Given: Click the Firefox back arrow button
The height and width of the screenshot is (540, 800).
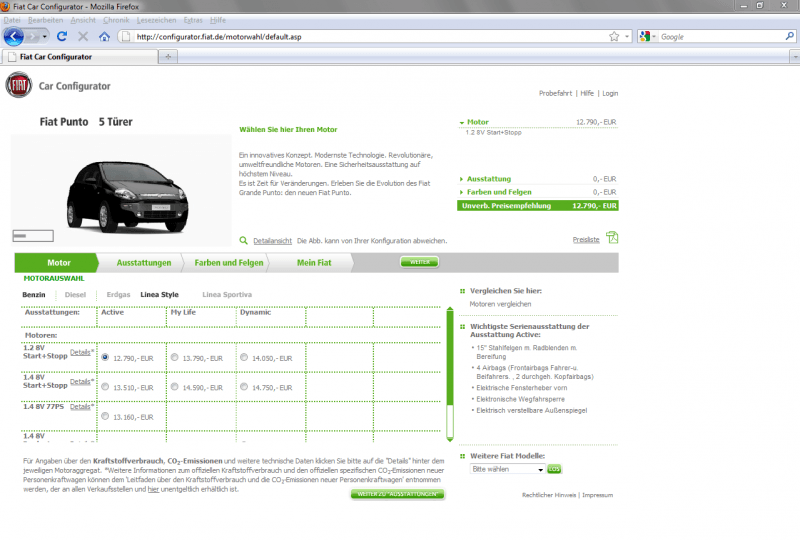Looking at the screenshot, I should (x=14, y=37).
